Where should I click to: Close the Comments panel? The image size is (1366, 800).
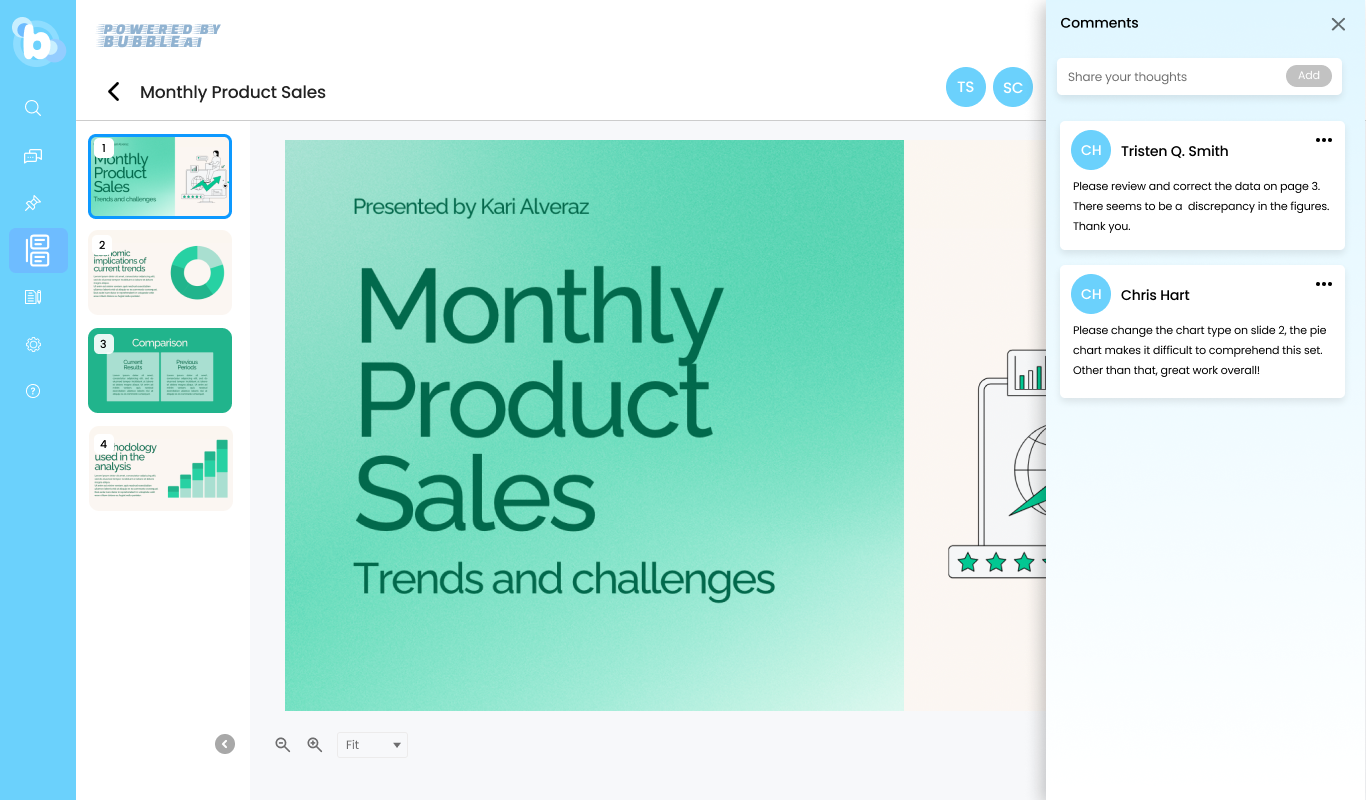click(x=1338, y=24)
